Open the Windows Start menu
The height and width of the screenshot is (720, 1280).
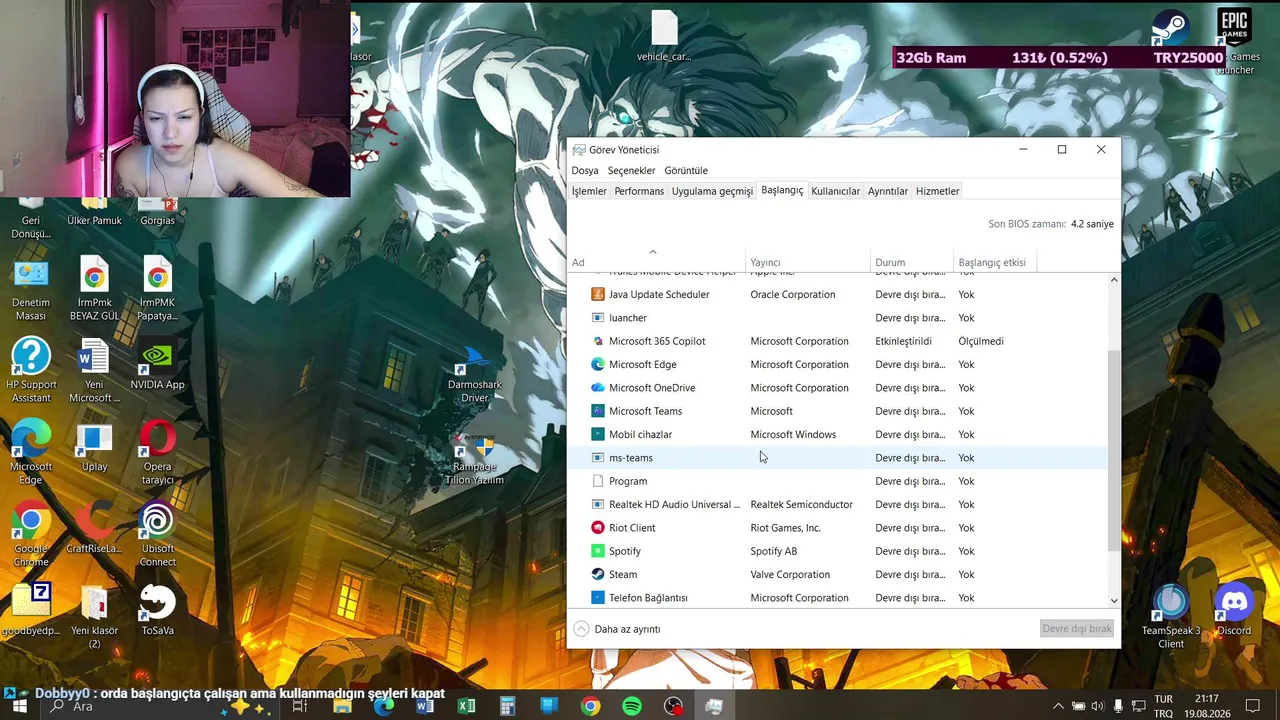click(19, 706)
